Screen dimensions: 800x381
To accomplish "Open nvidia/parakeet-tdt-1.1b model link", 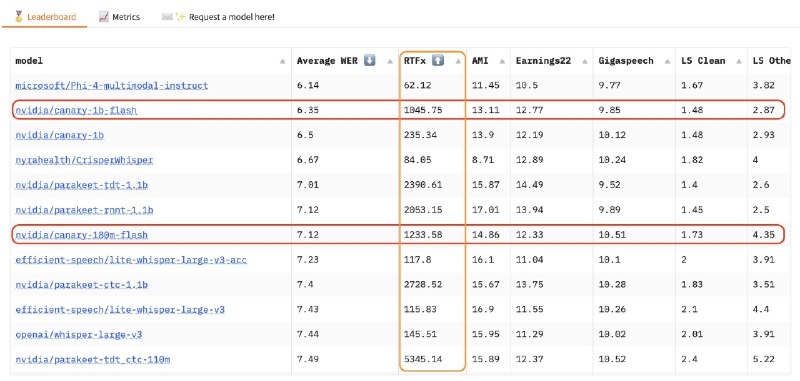I will coord(82,185).
